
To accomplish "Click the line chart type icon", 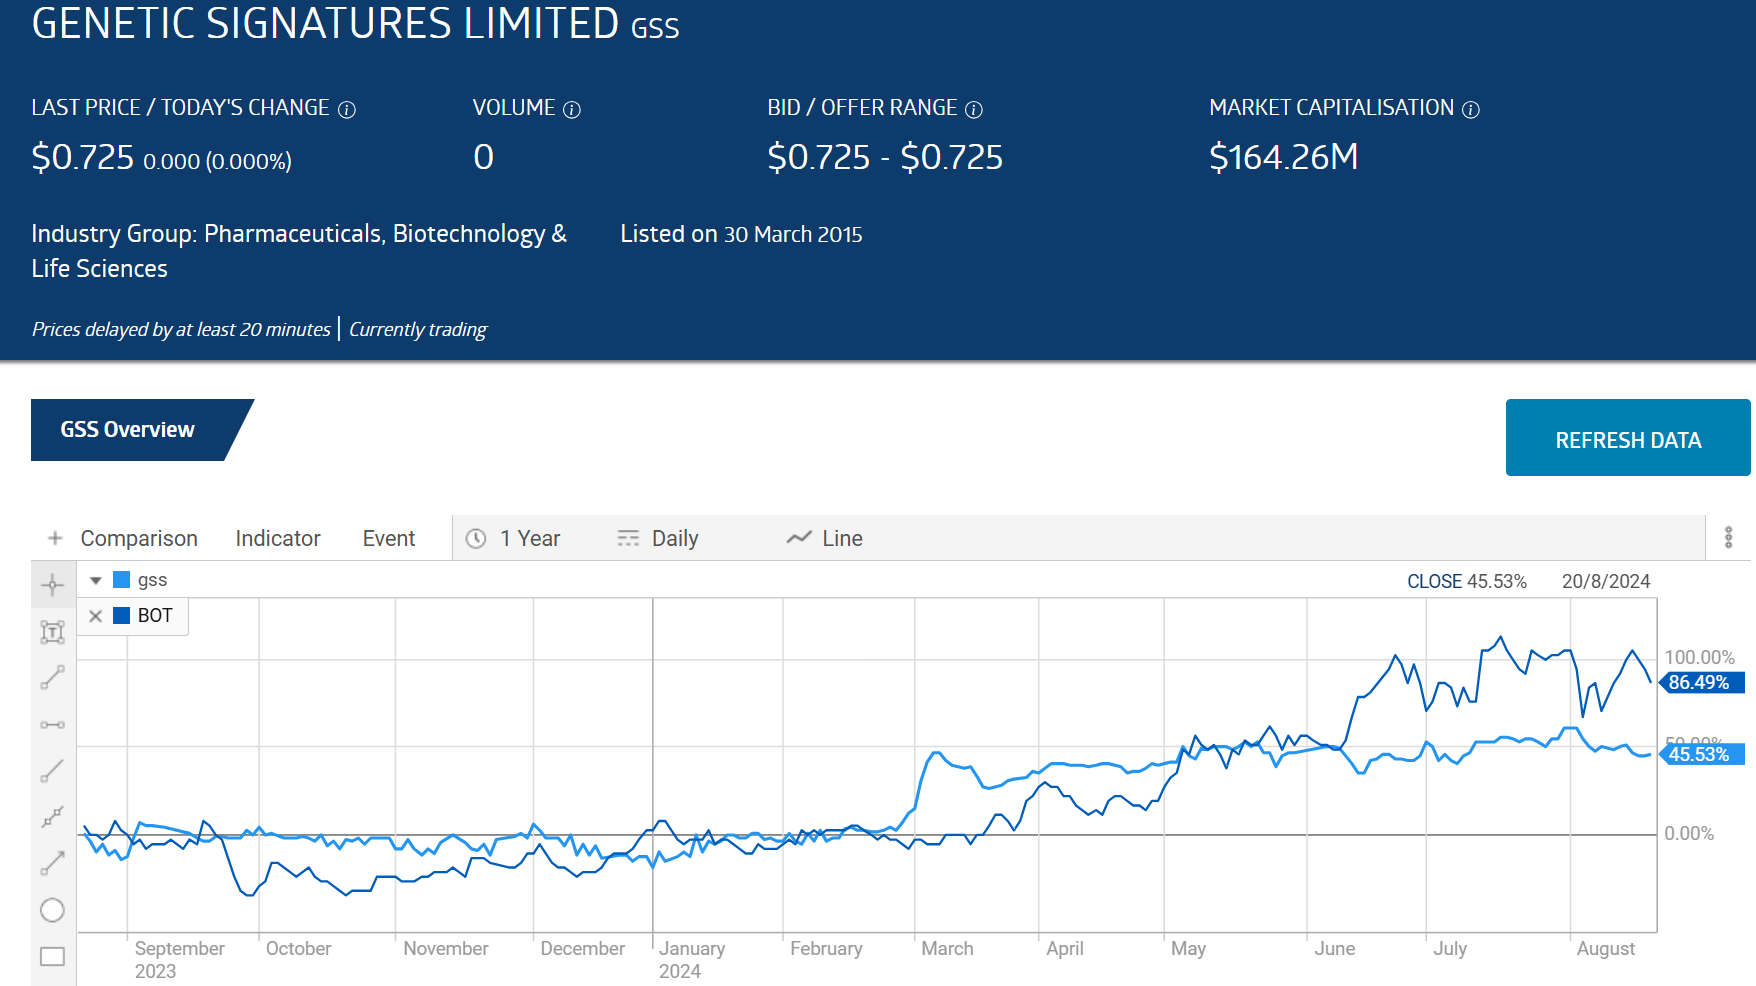I will tap(799, 538).
